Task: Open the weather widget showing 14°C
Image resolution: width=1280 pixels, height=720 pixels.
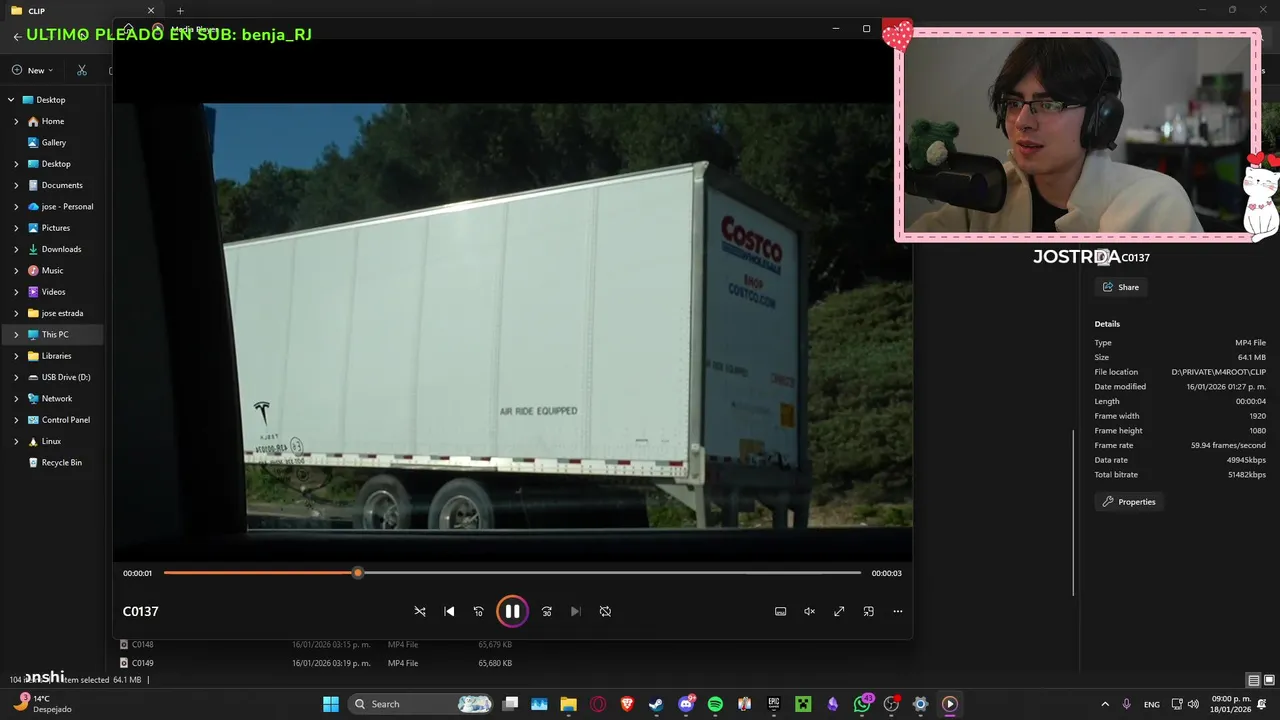Action: click(45, 704)
